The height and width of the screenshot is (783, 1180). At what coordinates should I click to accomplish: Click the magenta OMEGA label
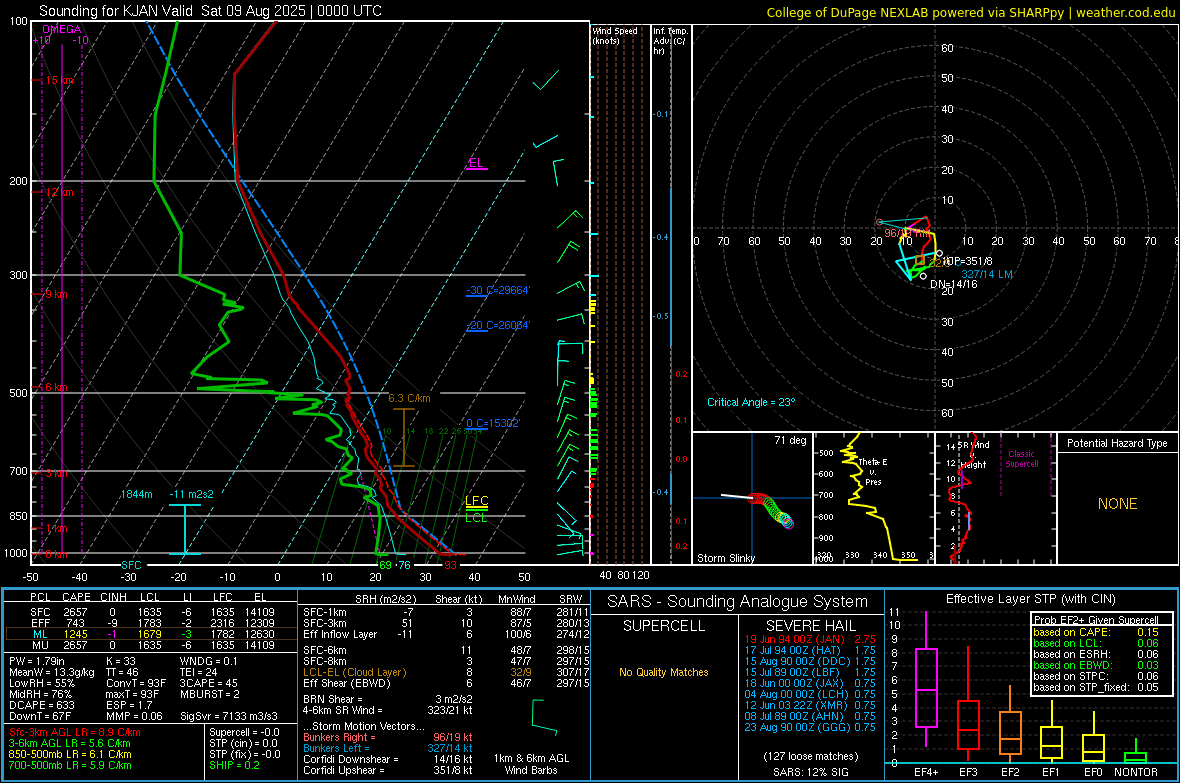tap(62, 29)
